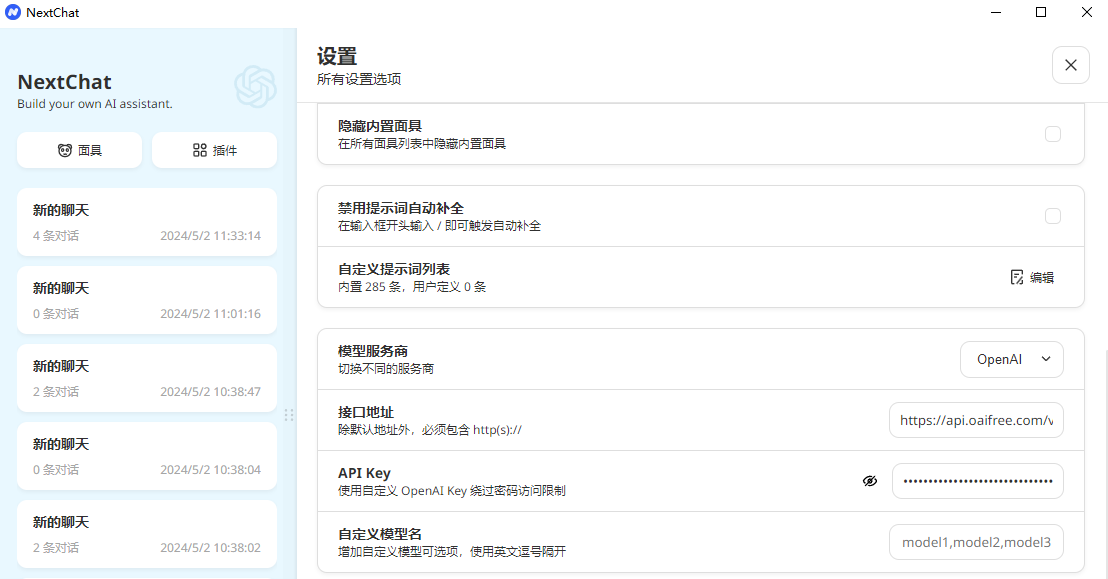
Task: Click the API Key password field
Action: tap(977, 481)
